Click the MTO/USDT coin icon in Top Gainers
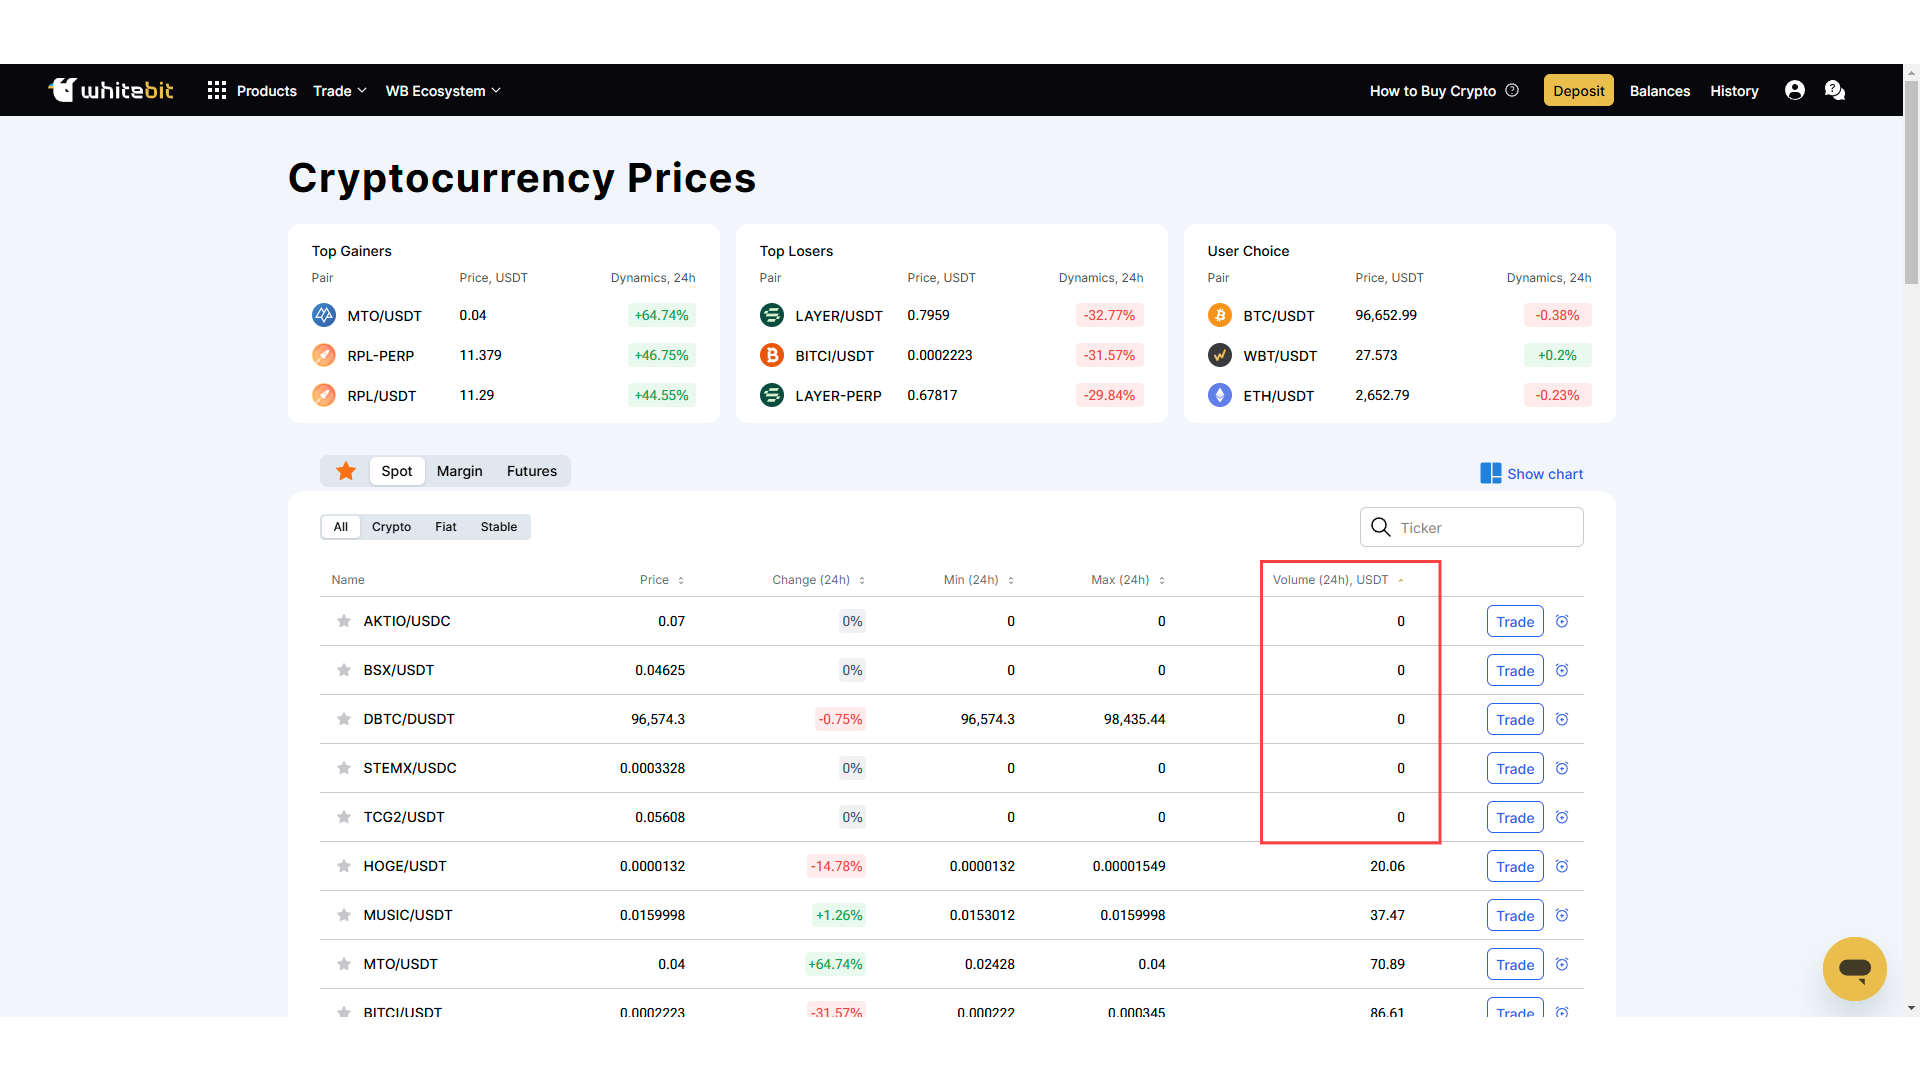 tap(324, 315)
